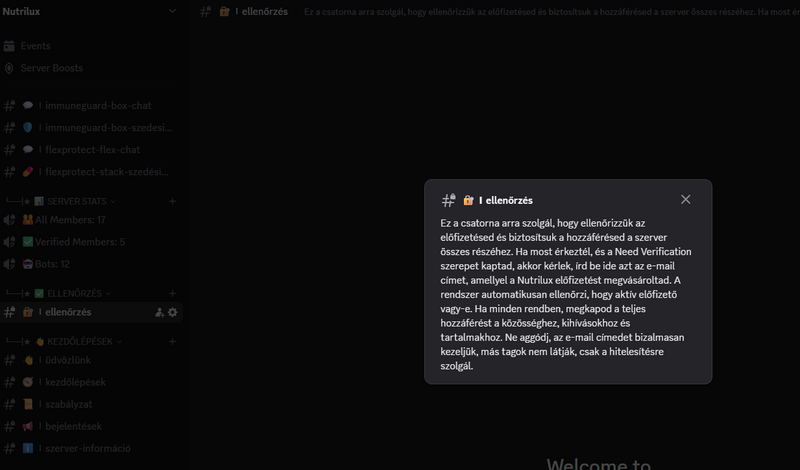800x470 pixels.
Task: Open the flexprotect-flex-chat channel
Action: [x=92, y=150]
